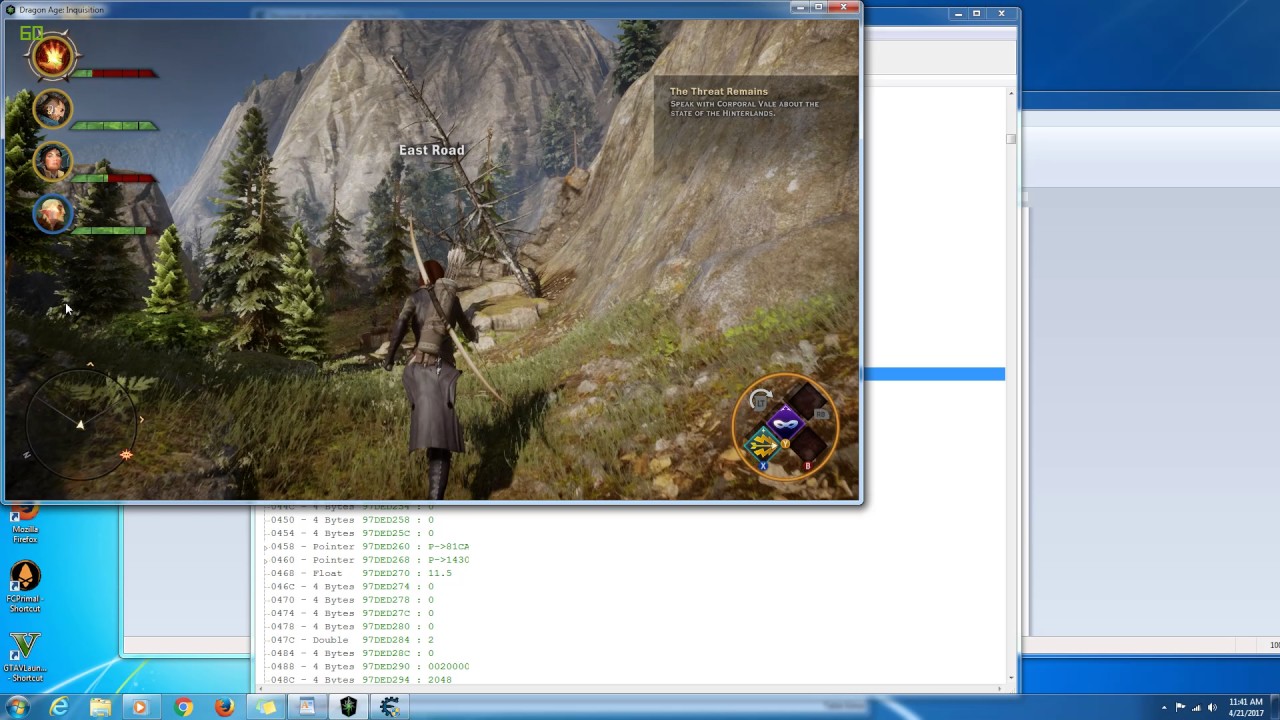
Task: Open Windows Media Player in taskbar
Action: pos(141,707)
